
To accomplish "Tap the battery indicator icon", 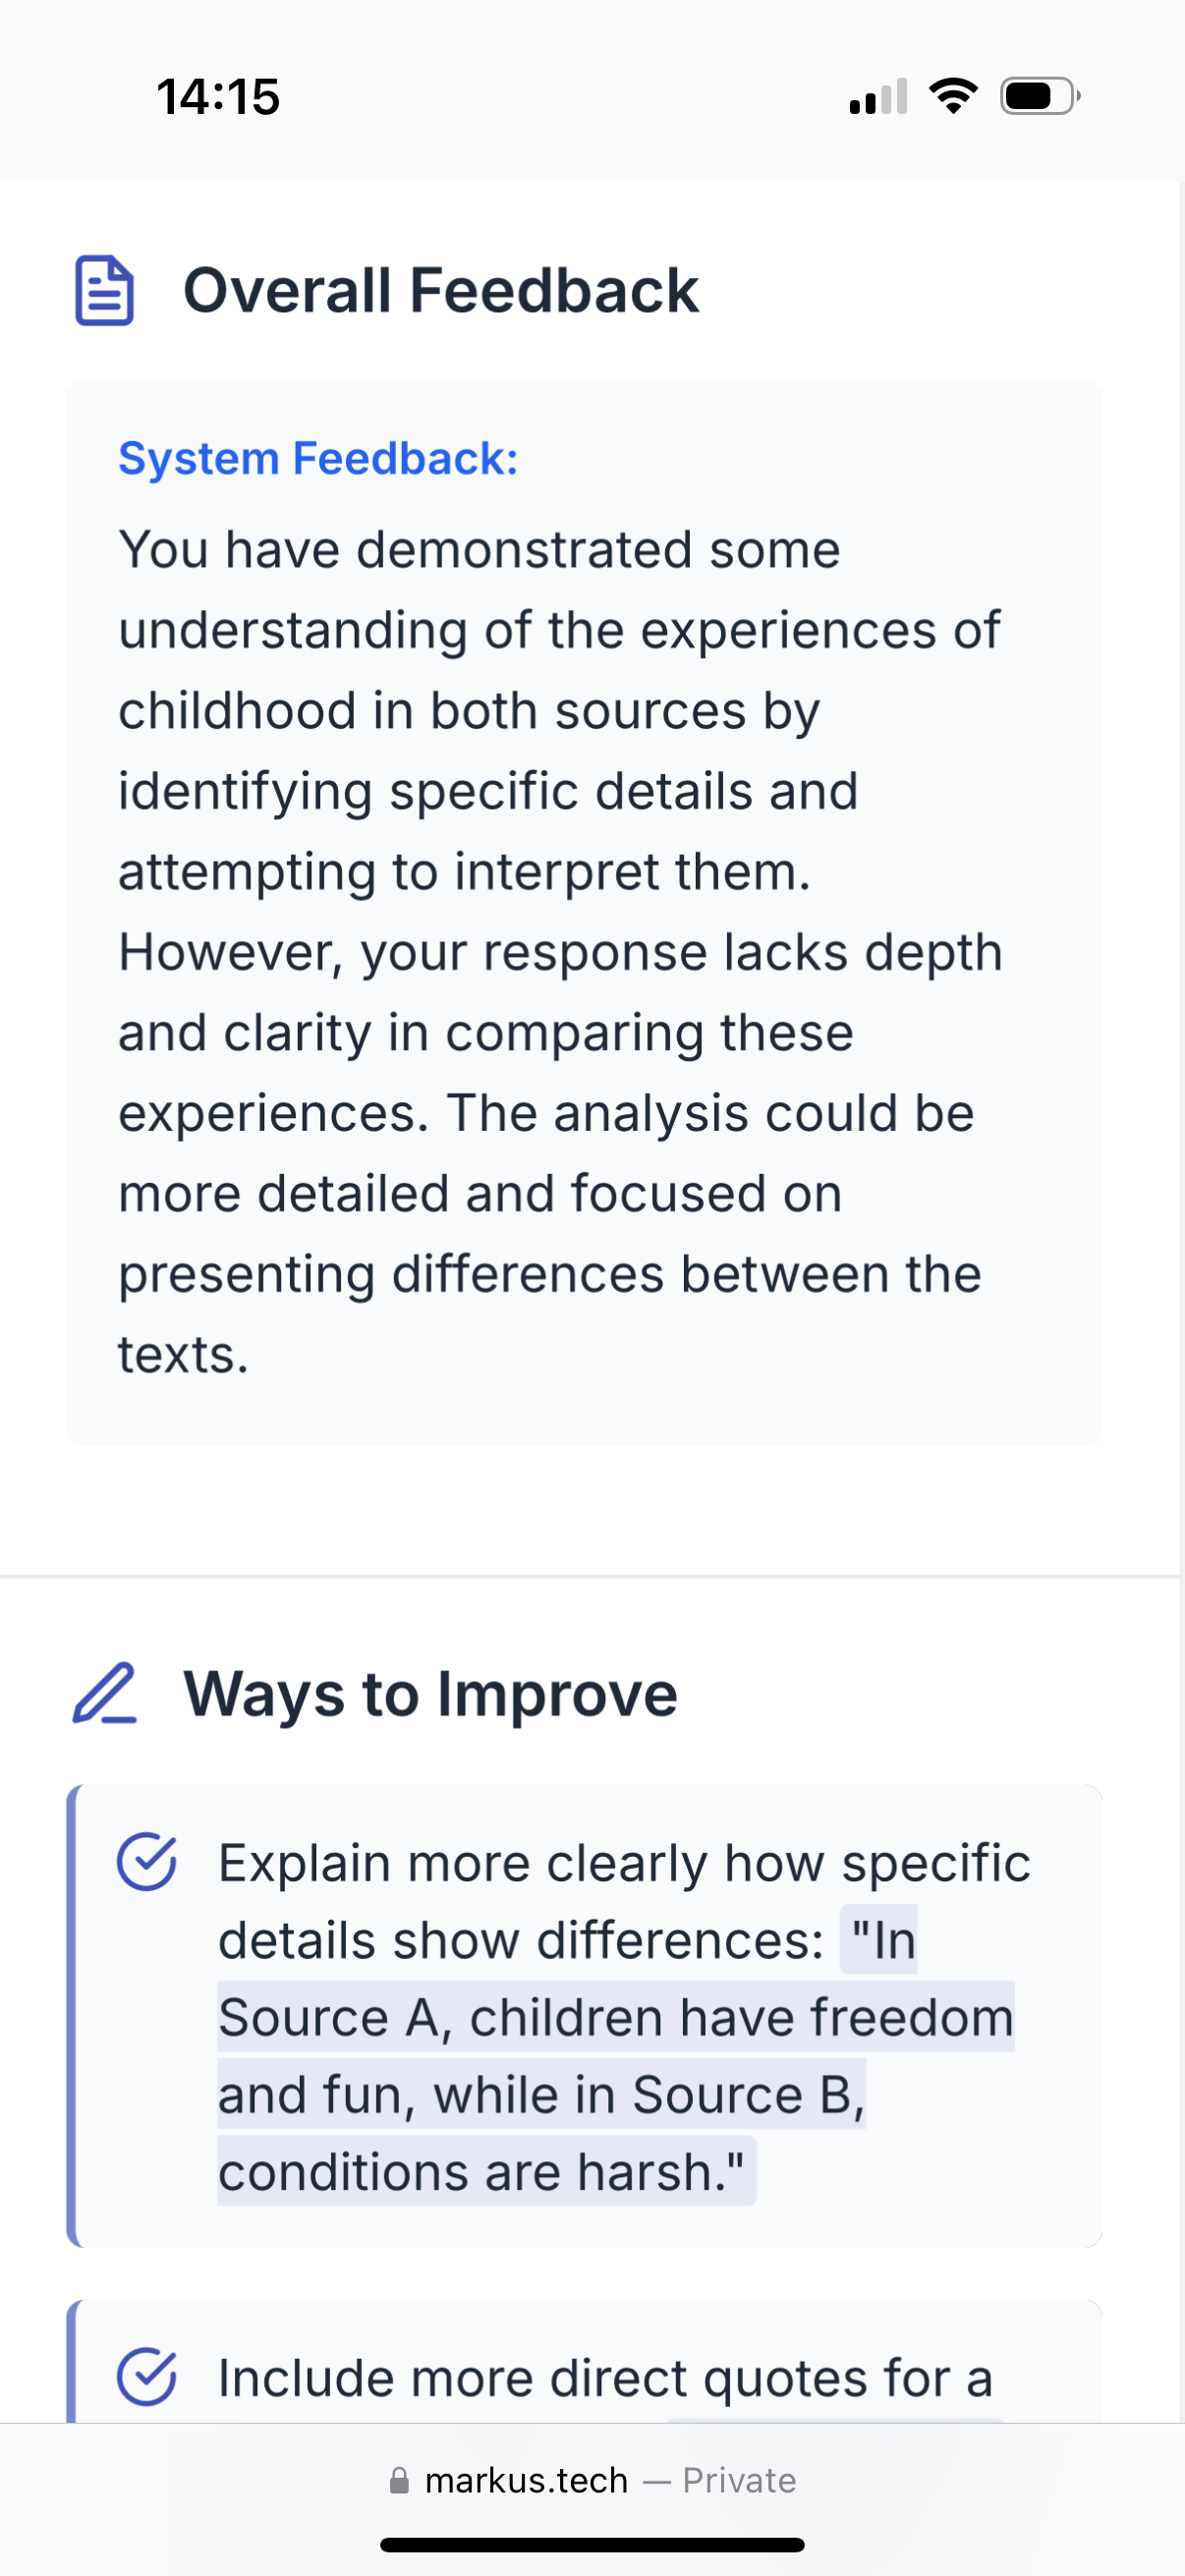I will [x=1039, y=96].
